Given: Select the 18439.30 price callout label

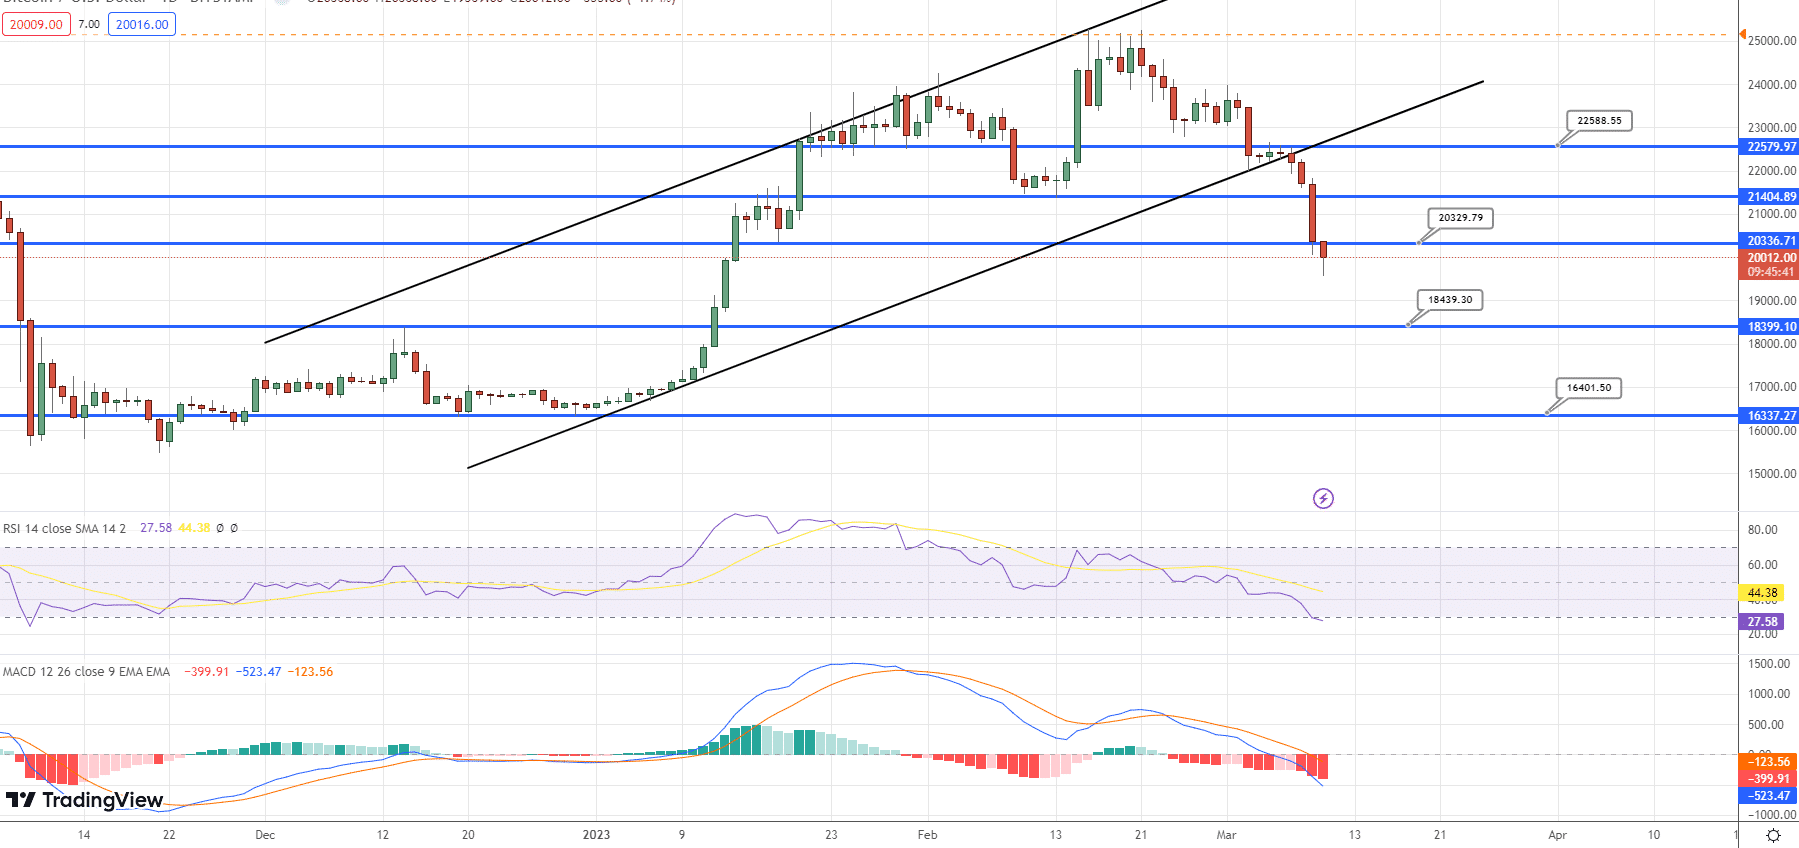Looking at the screenshot, I should click(1450, 299).
